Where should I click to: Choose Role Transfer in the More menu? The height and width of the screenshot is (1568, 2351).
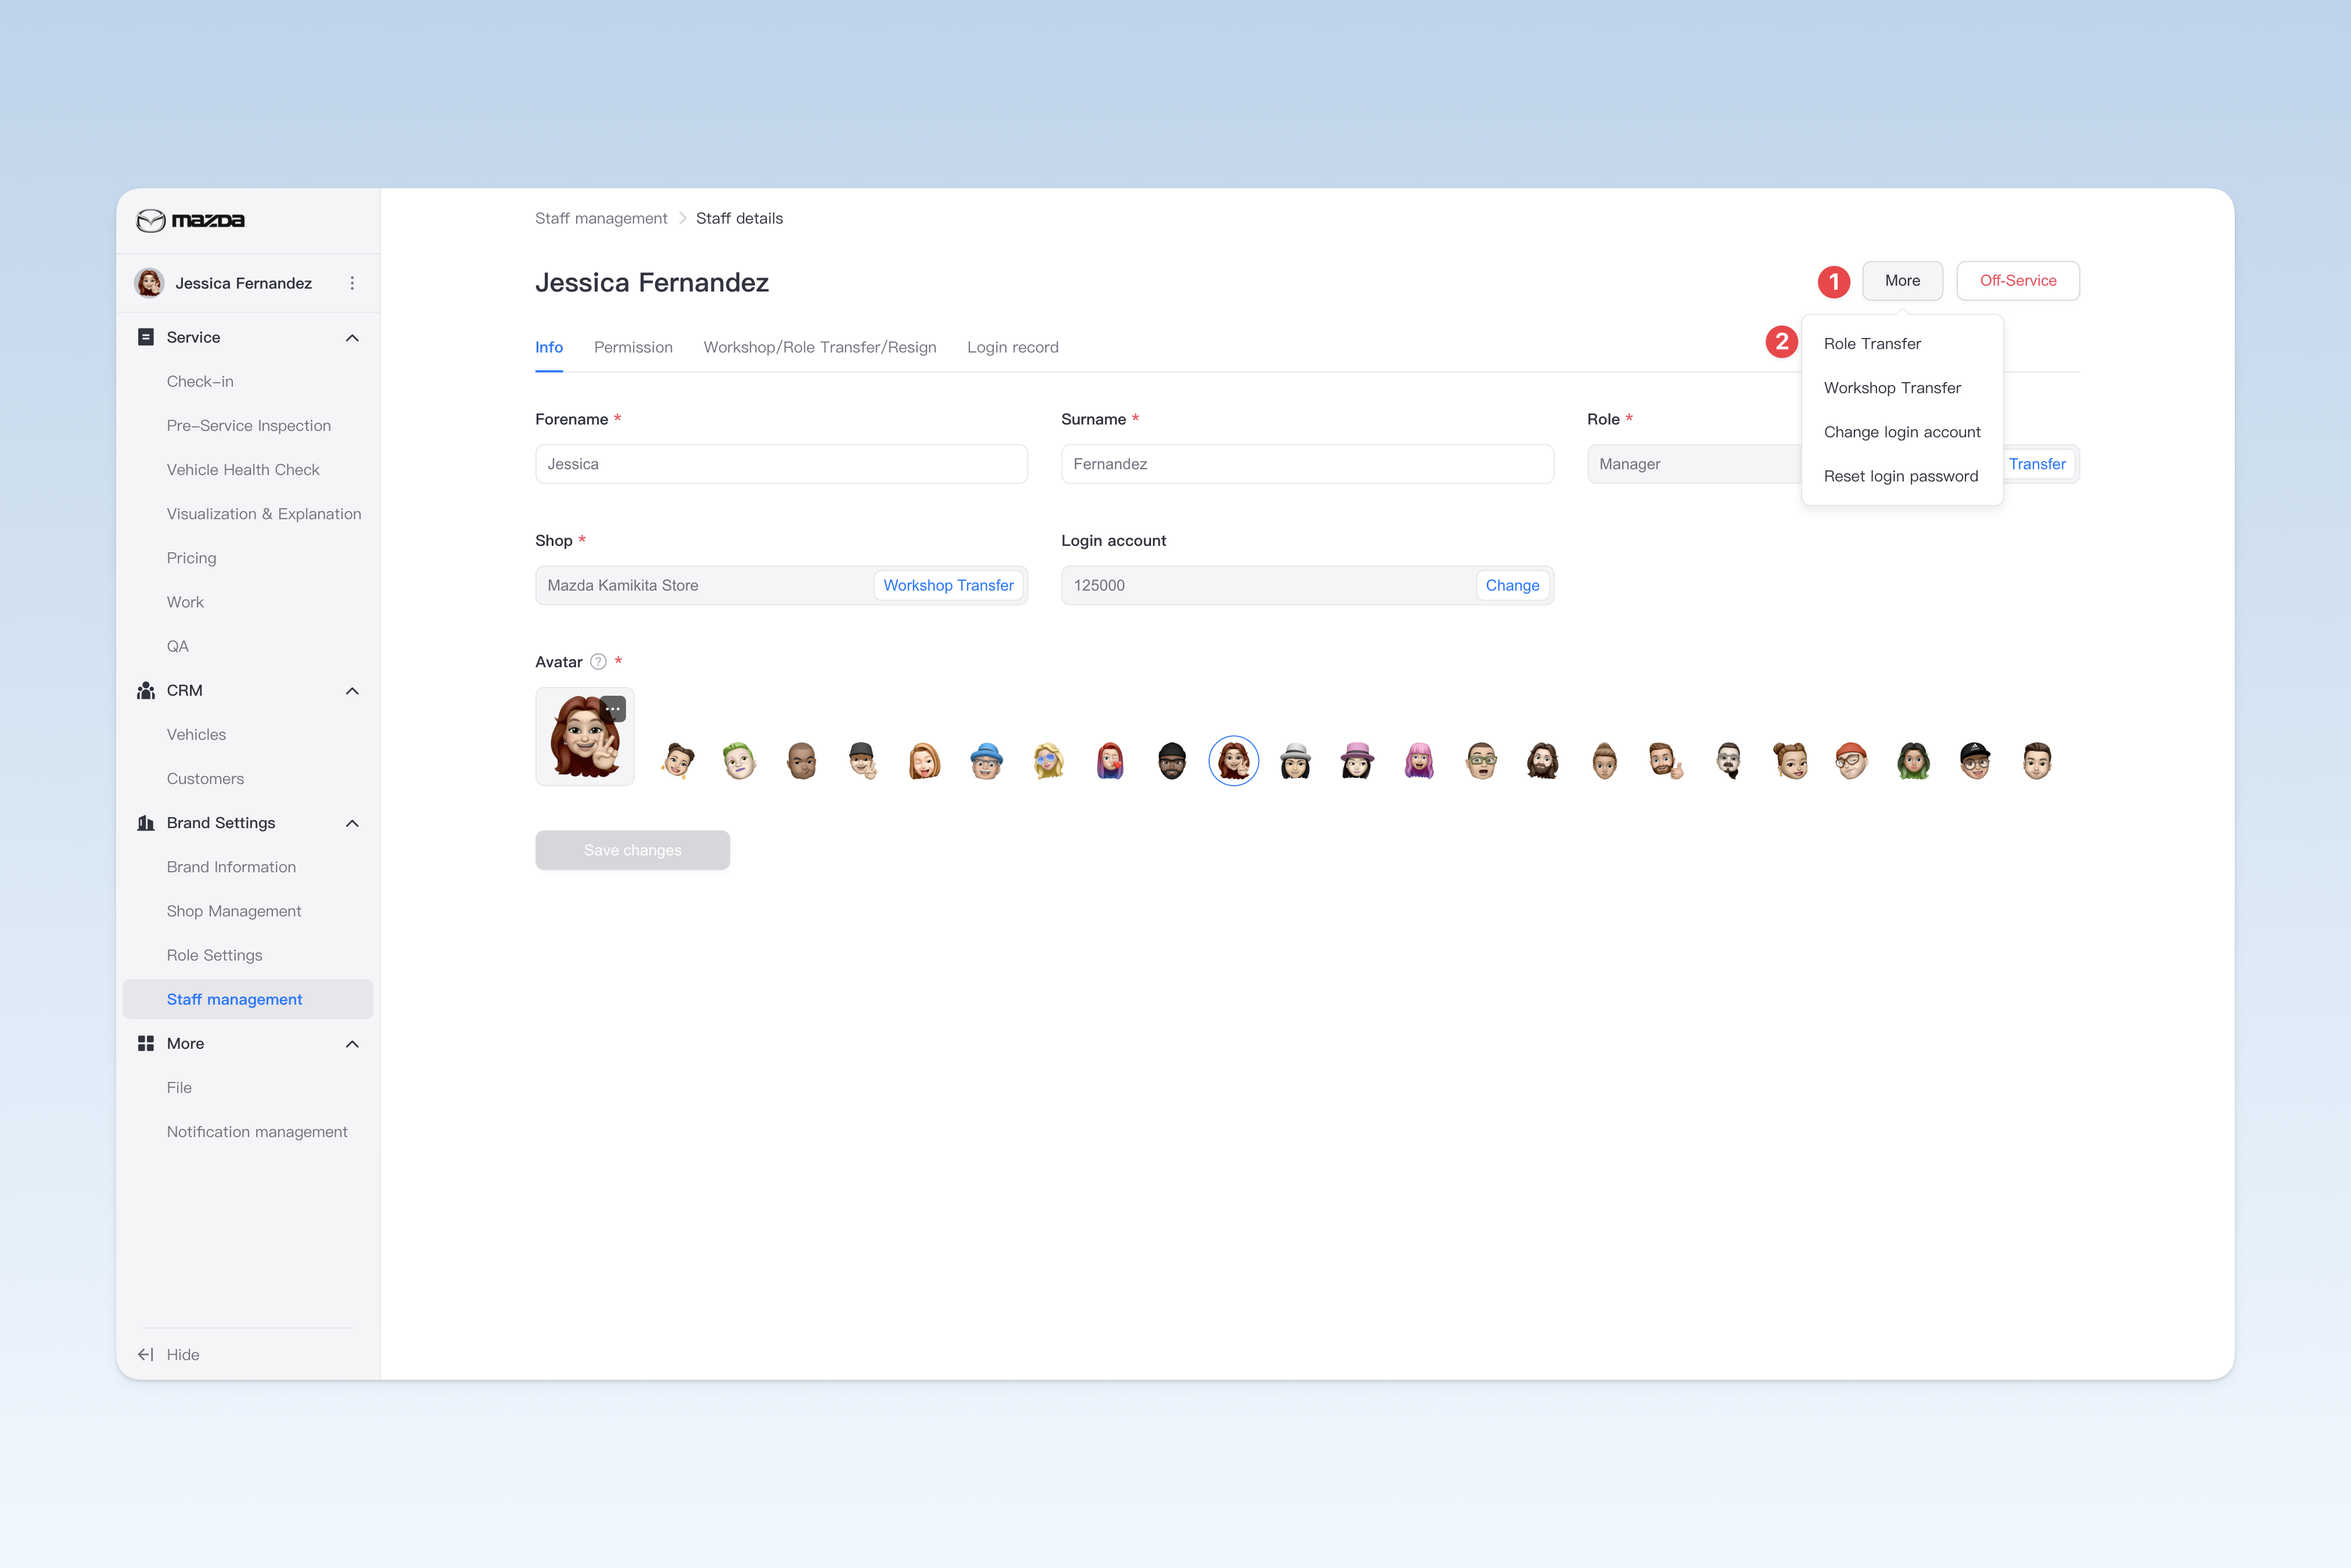[1872, 343]
